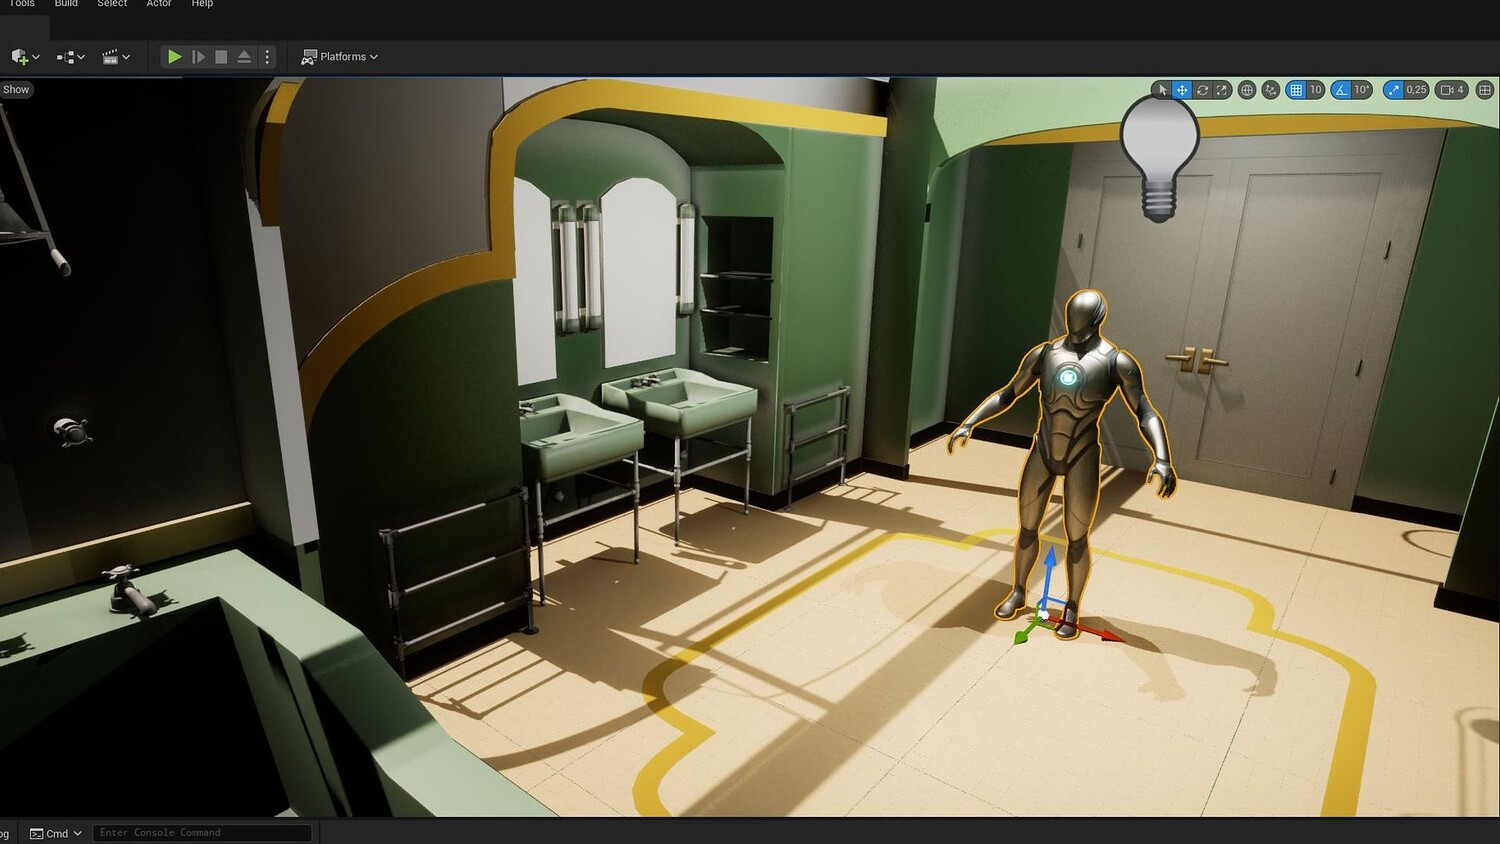Start Play in Editor with green Play button
Image resolution: width=1500 pixels, height=844 pixels.
pos(174,57)
